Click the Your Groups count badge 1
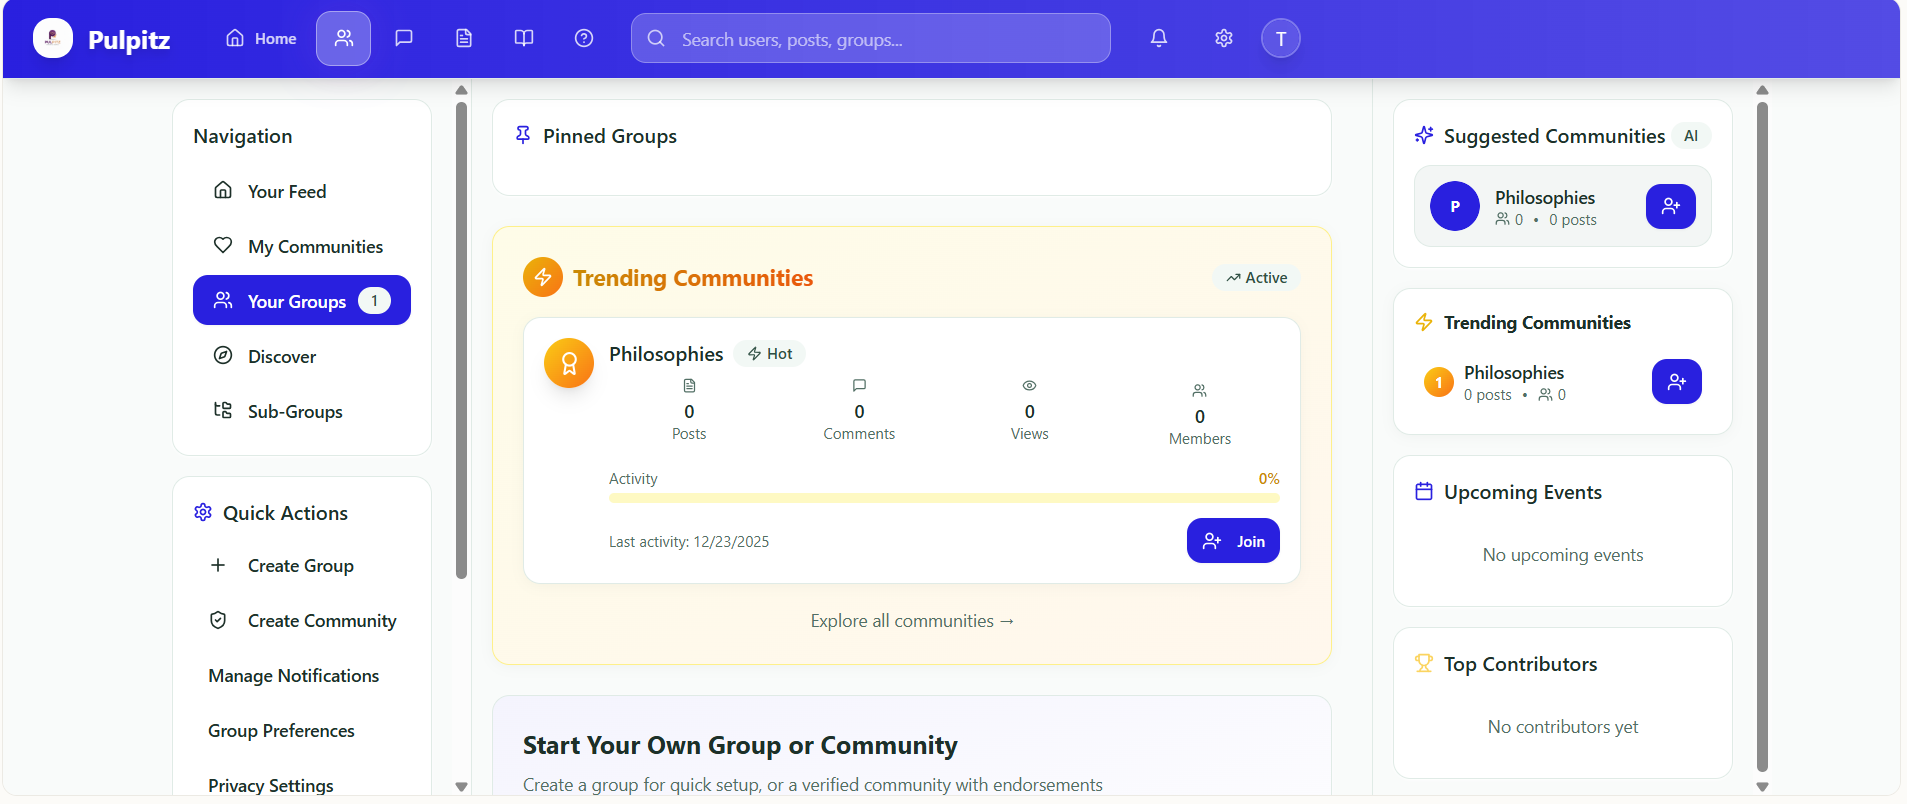1907x804 pixels. tap(375, 301)
